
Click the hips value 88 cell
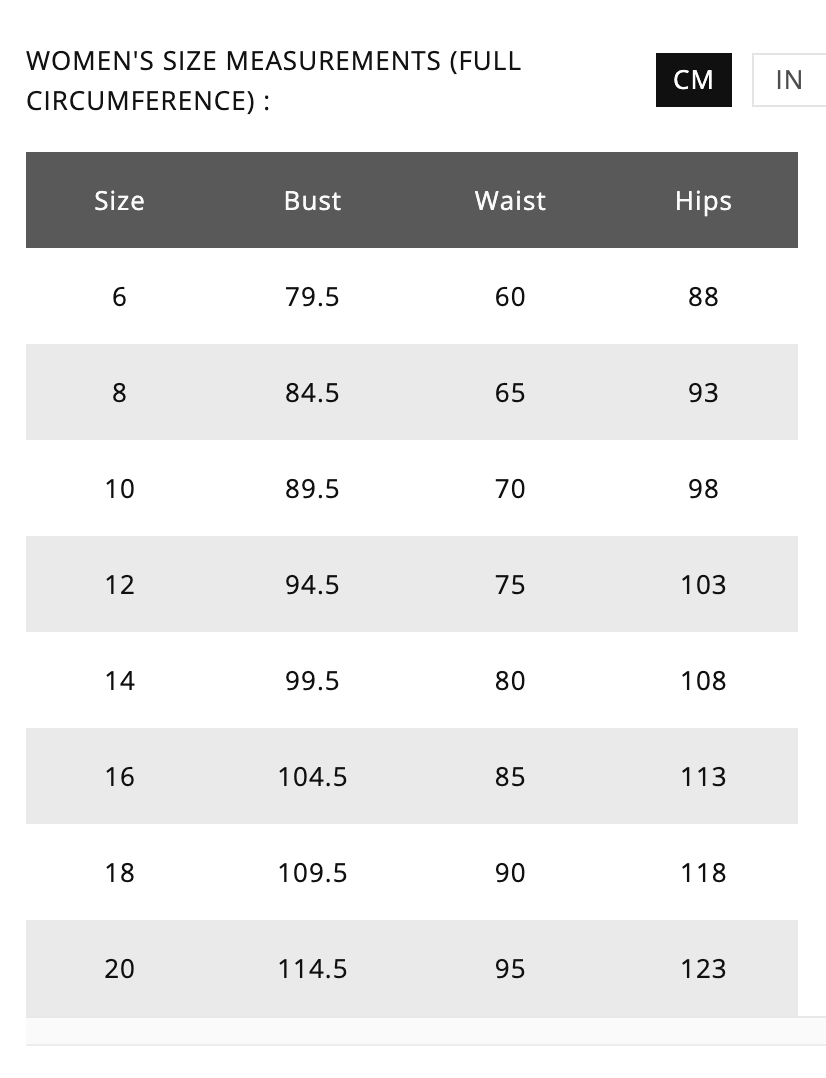pyautogui.click(x=703, y=297)
